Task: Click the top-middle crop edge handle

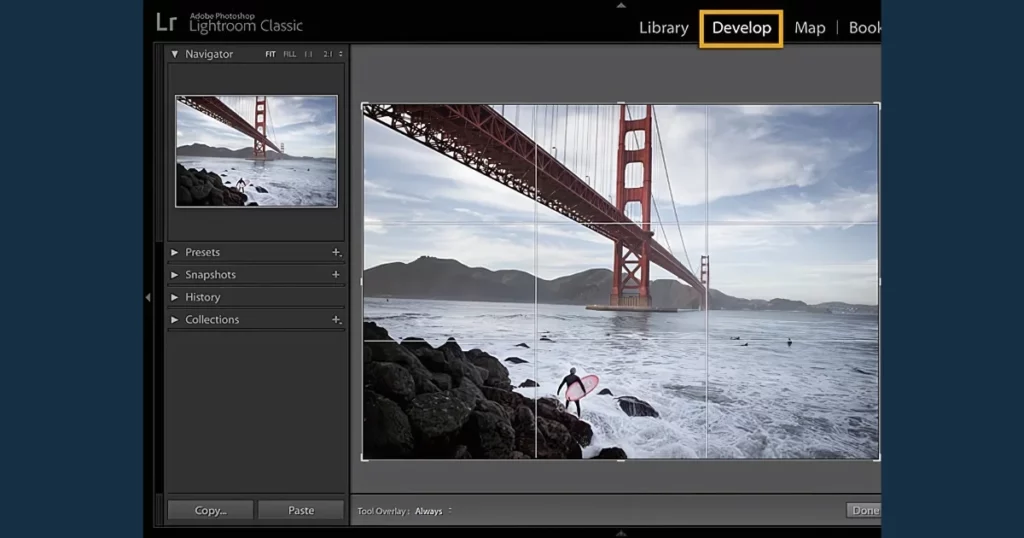Action: (621, 104)
